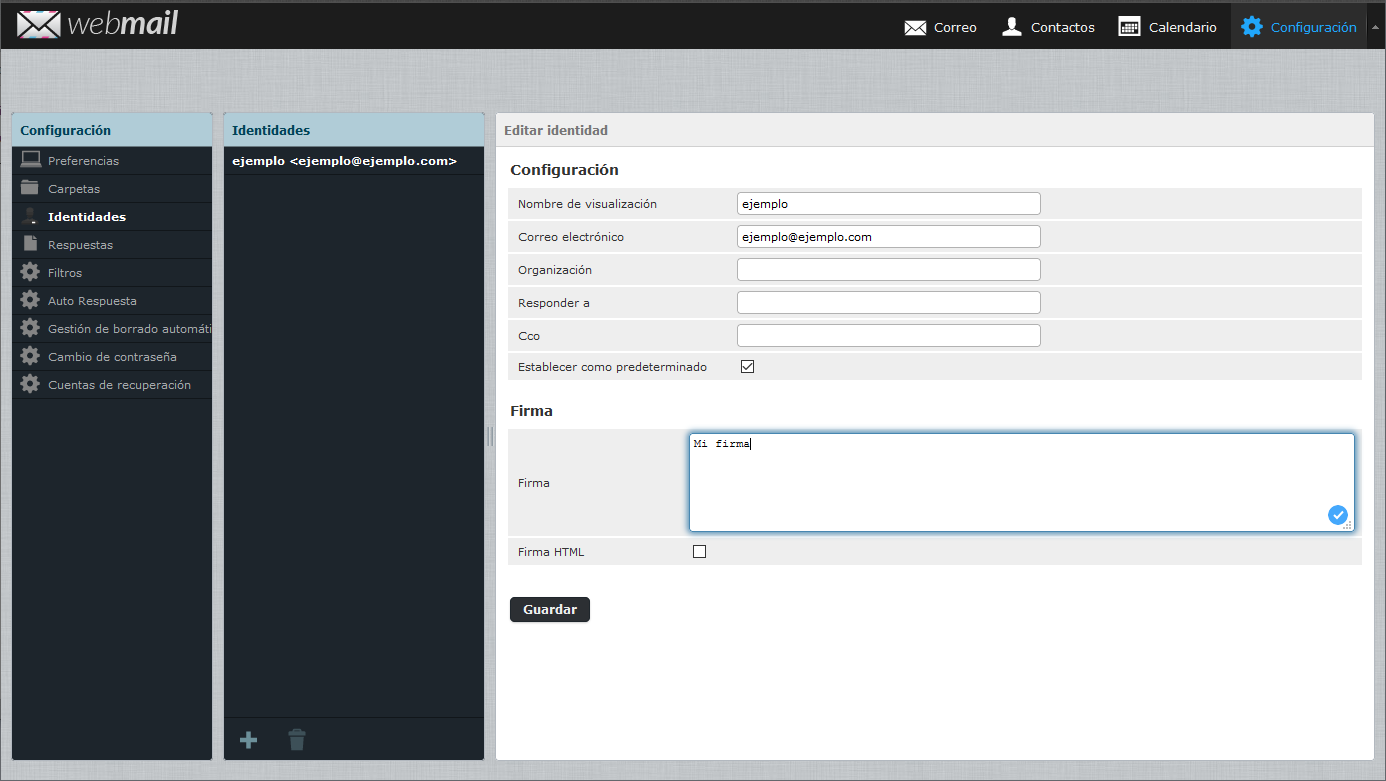Open Cuentas de recuperación section
The width and height of the screenshot is (1386, 781).
[112, 385]
